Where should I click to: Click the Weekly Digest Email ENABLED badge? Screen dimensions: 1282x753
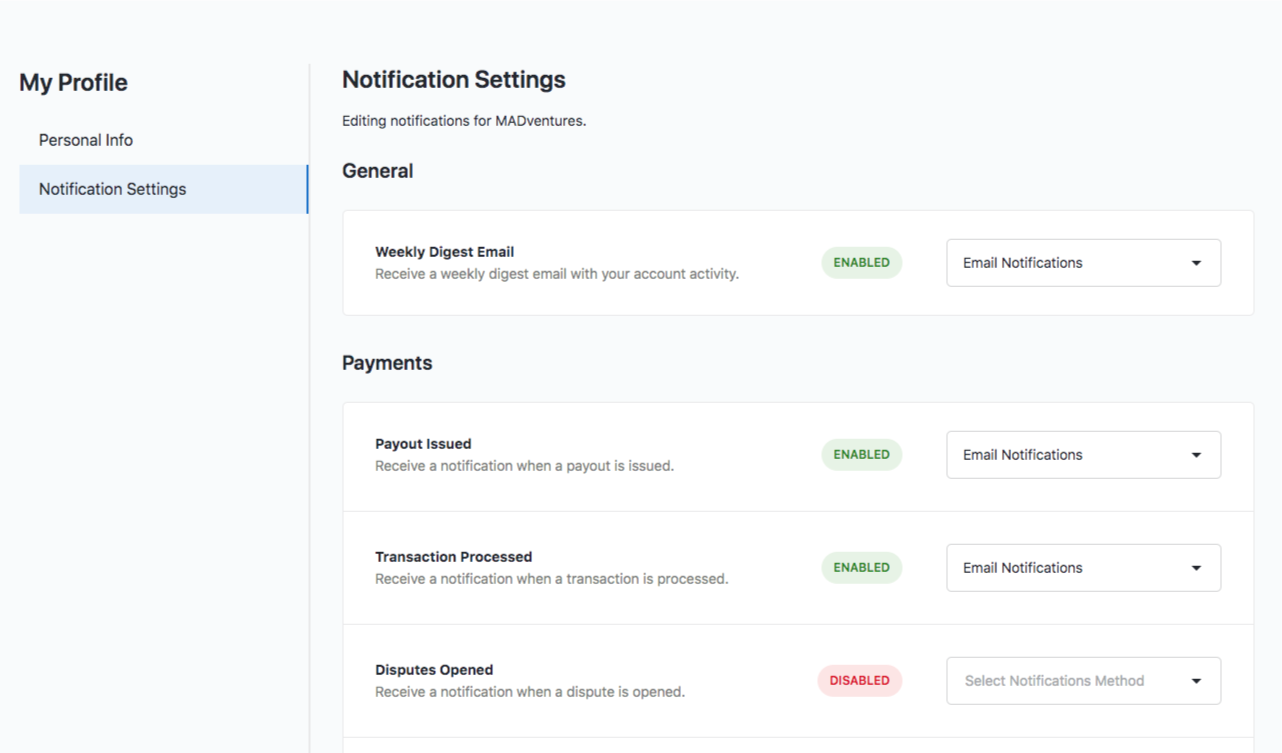tap(861, 263)
